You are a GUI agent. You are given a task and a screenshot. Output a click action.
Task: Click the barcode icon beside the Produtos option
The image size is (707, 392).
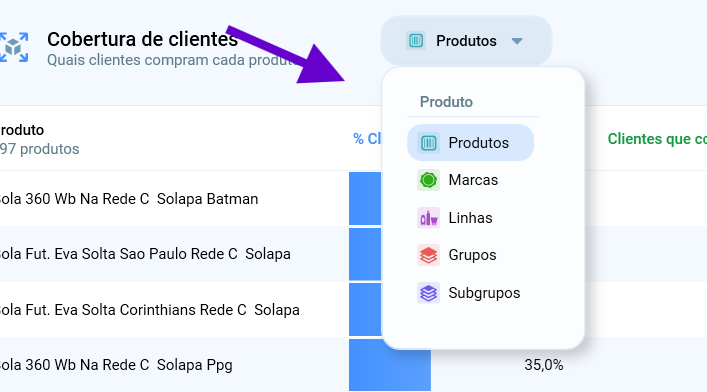(x=428, y=143)
